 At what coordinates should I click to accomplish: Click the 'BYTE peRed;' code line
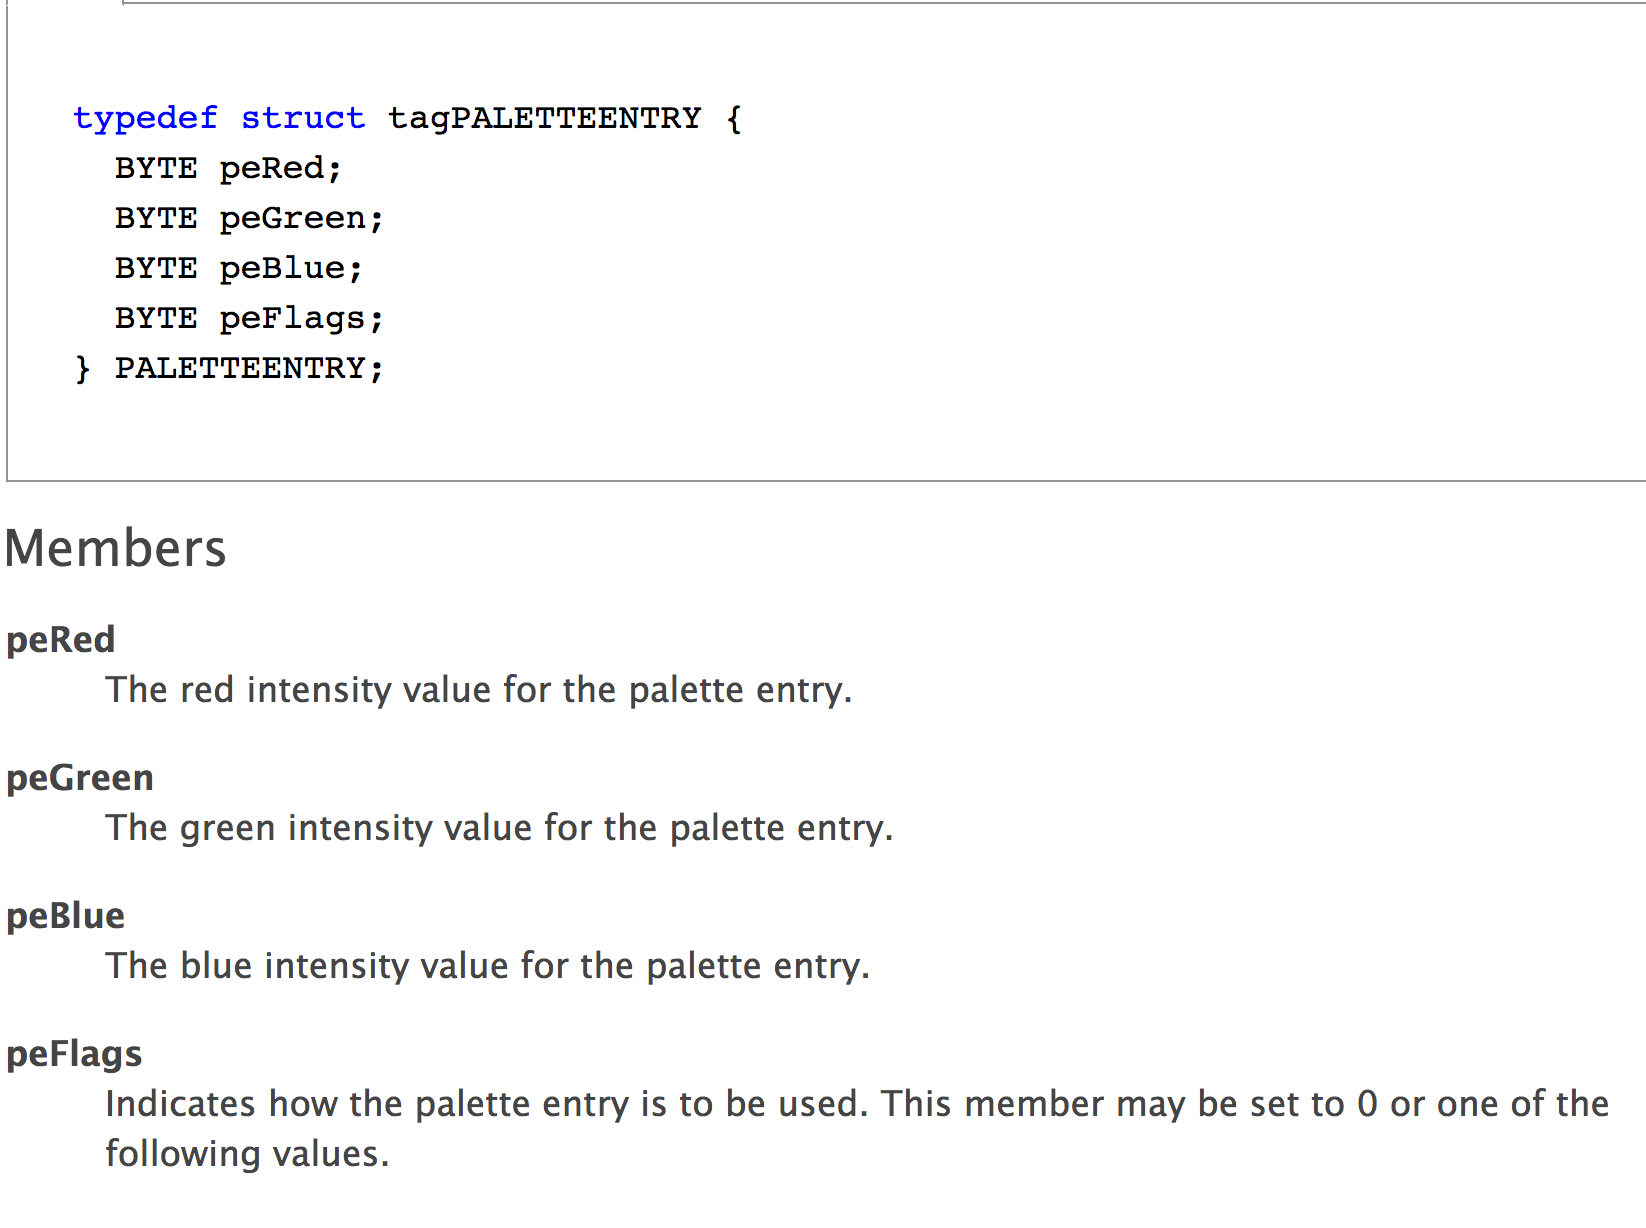coord(228,168)
